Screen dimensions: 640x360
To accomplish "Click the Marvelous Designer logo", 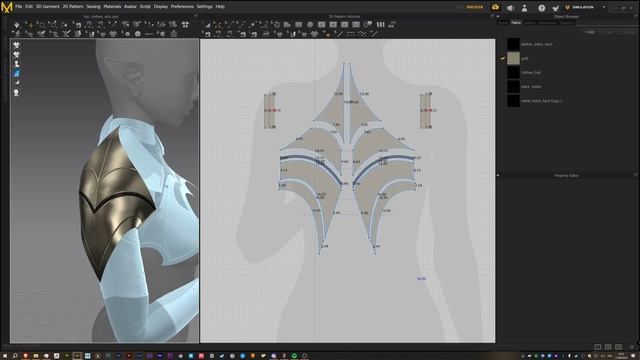I will 7,7.
